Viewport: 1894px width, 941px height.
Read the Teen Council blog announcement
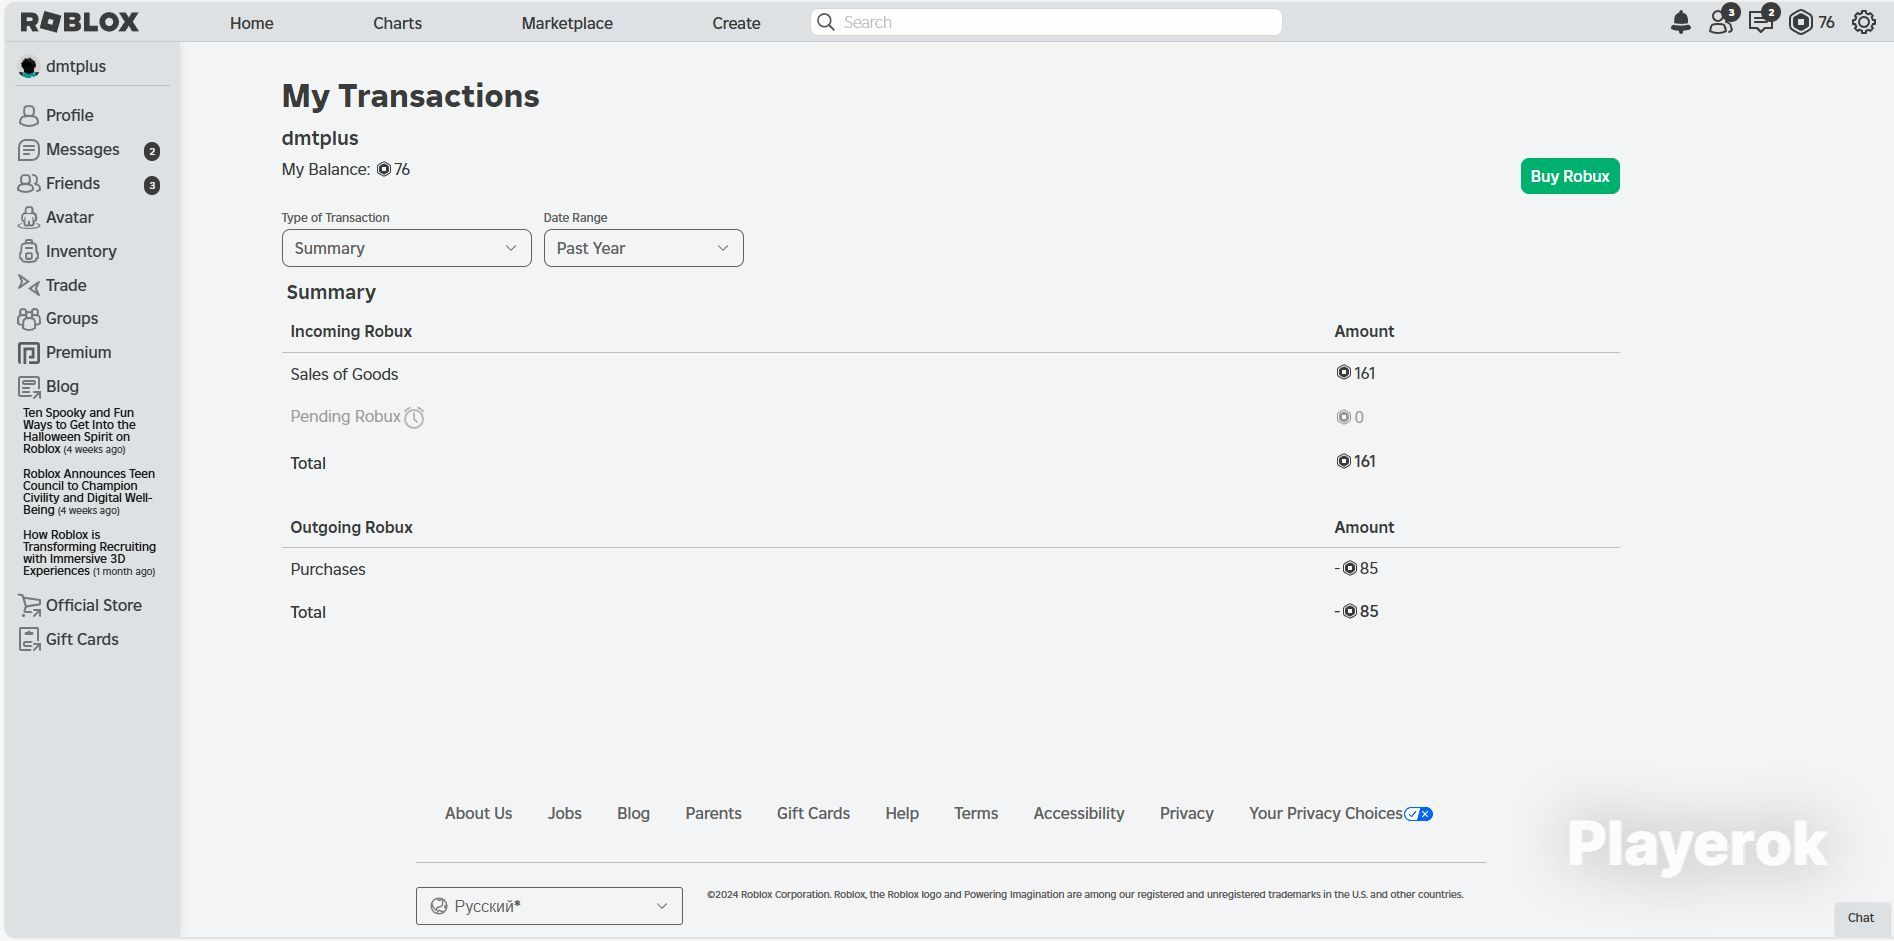click(89, 492)
